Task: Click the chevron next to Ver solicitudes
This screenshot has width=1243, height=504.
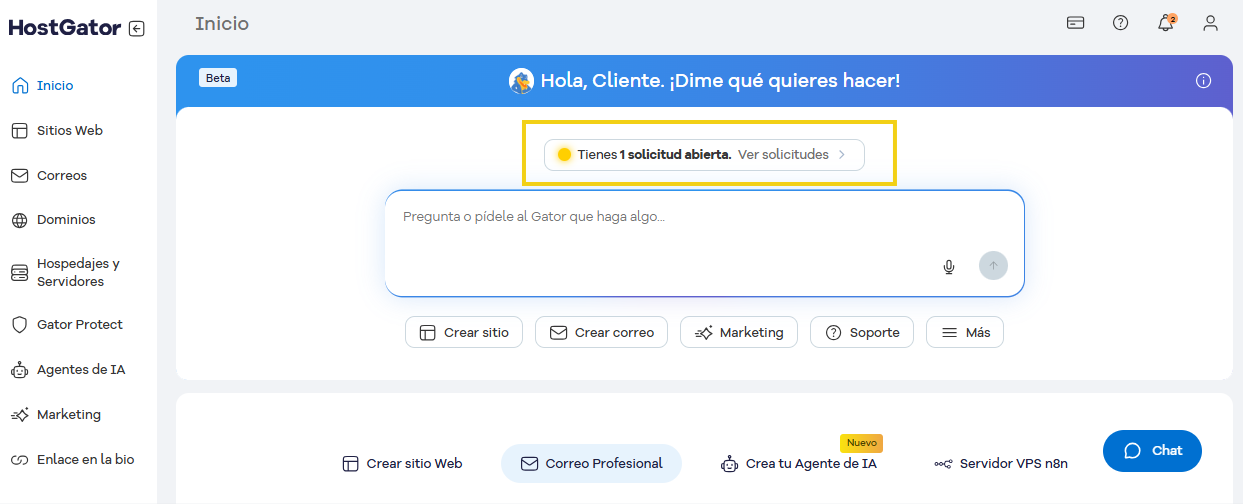Action: (842, 155)
